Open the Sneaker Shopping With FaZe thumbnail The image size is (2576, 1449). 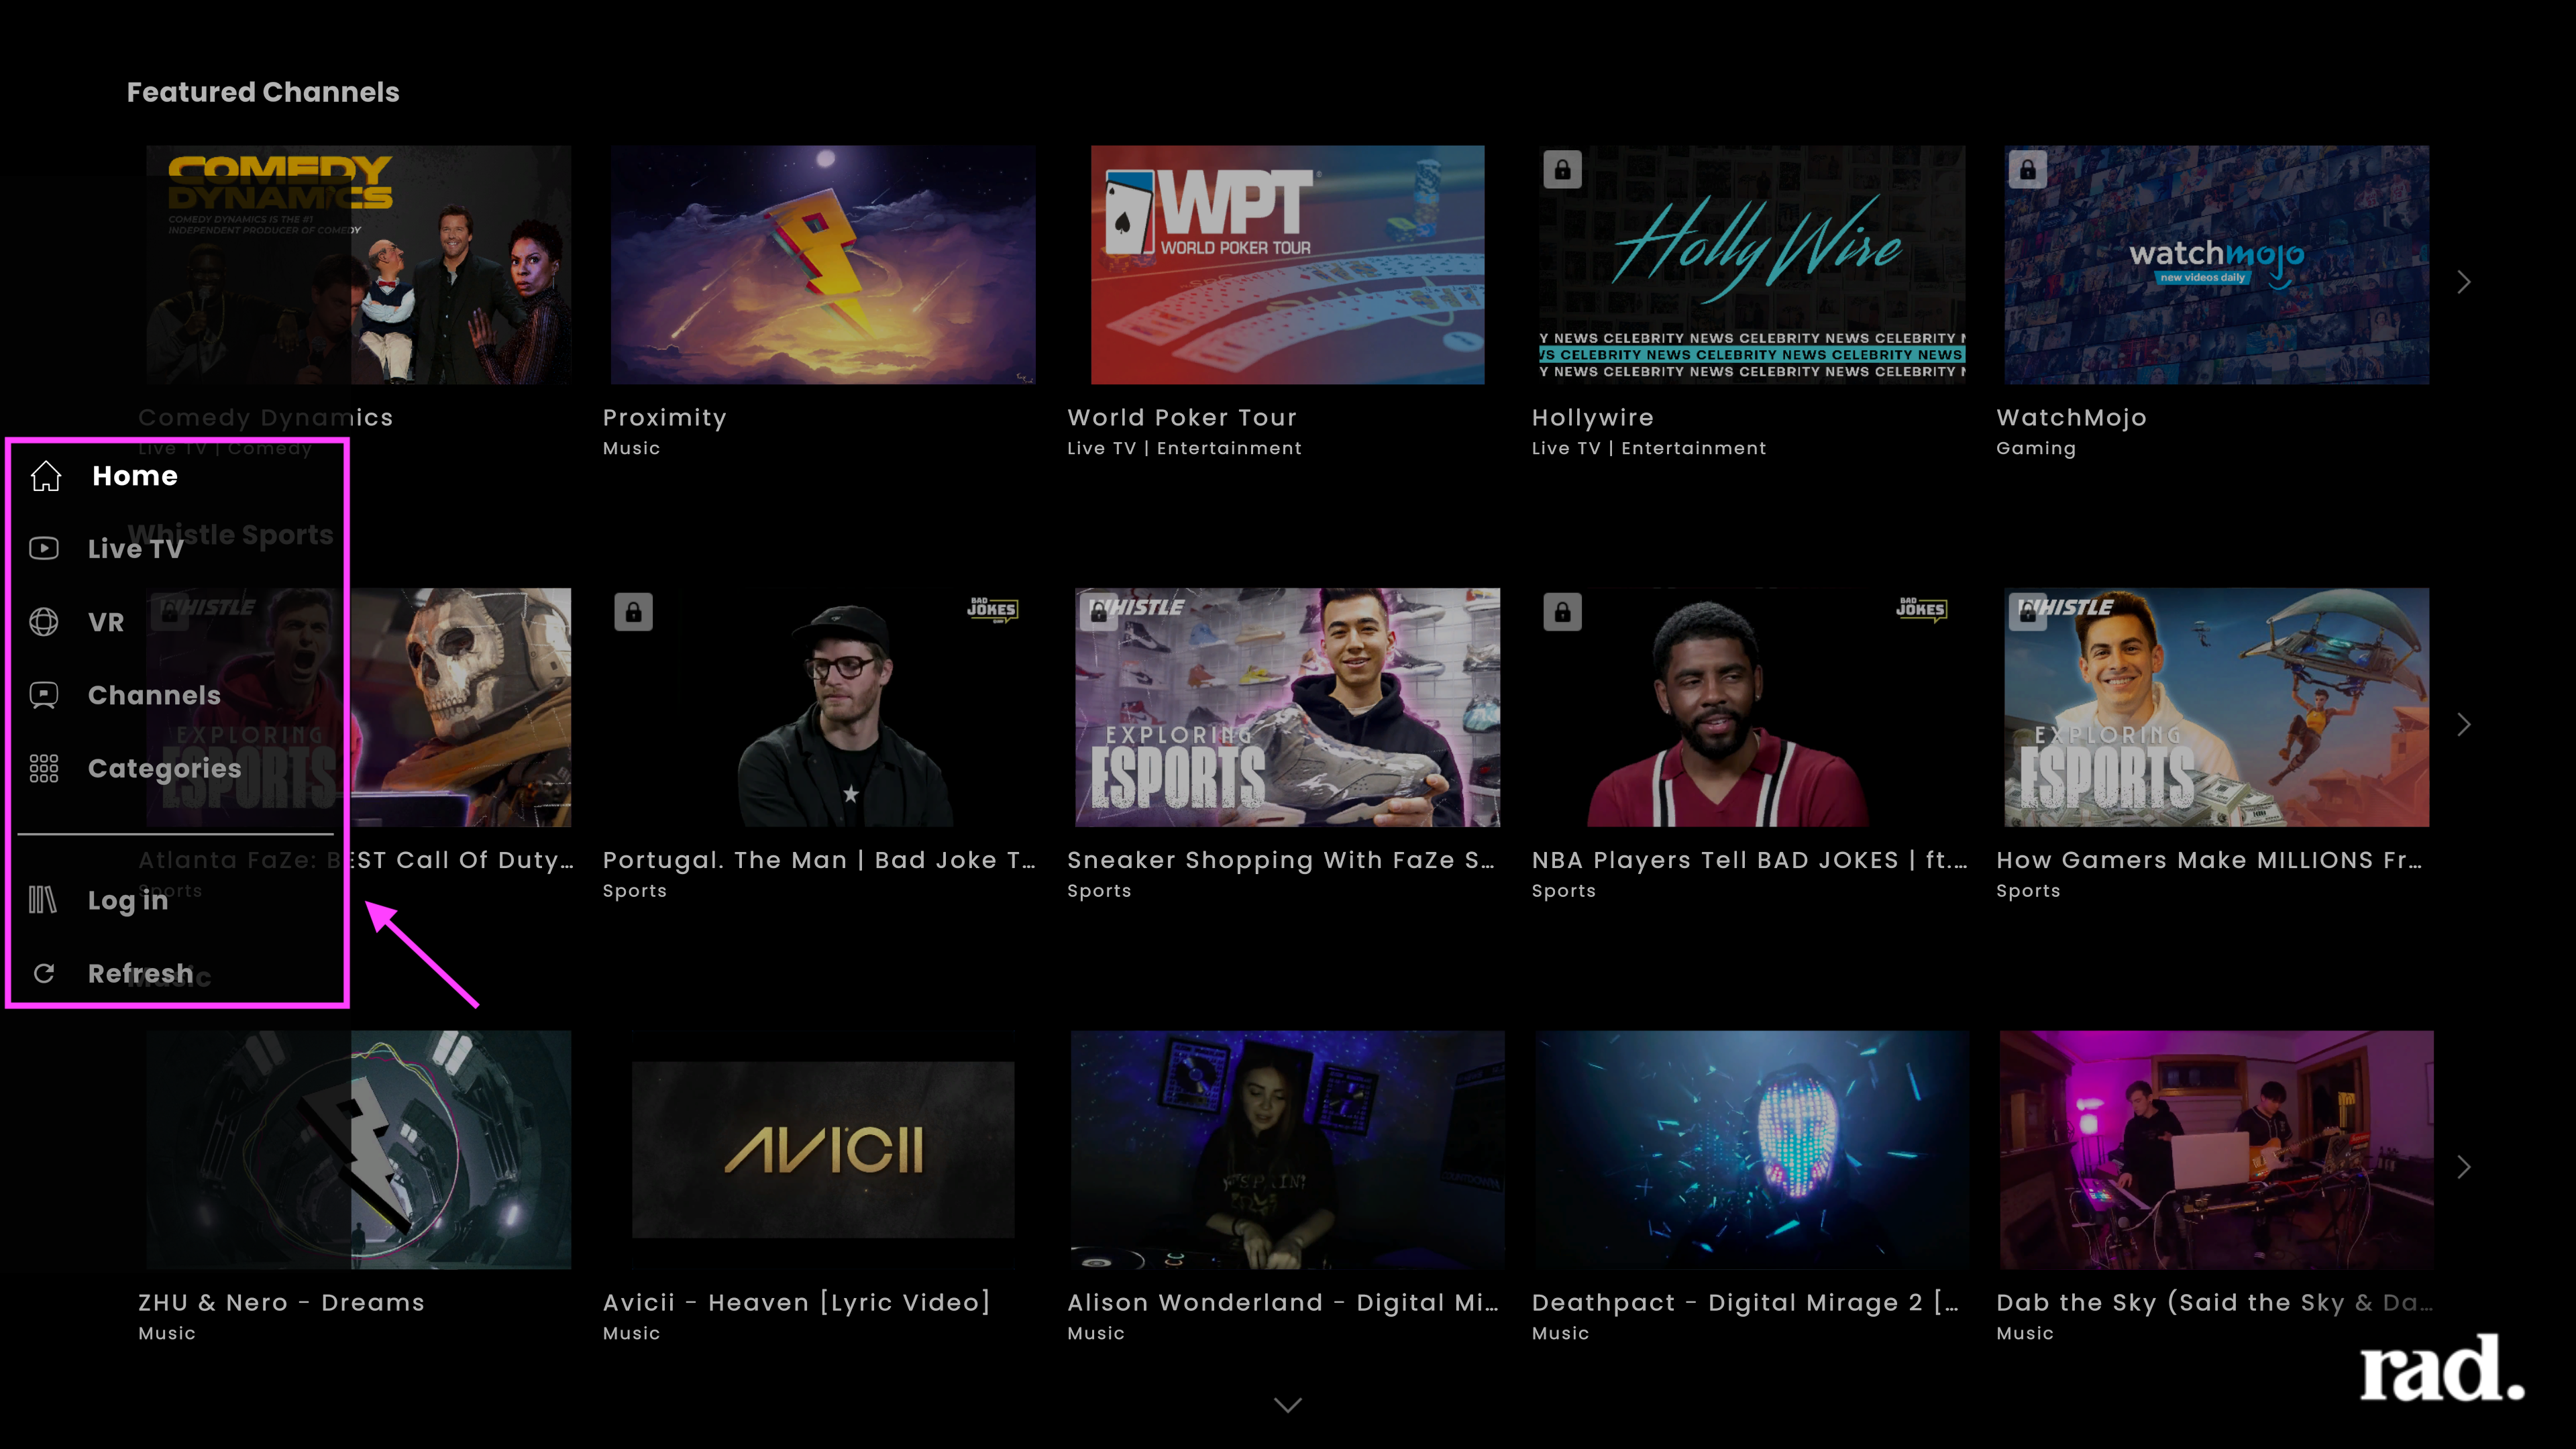pos(1287,707)
